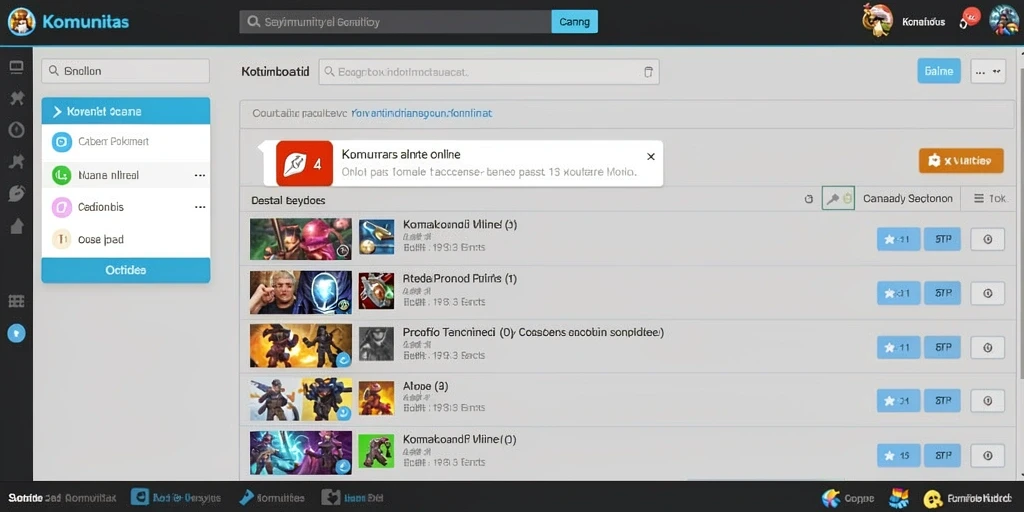Open the Komunitas logo avatar
The width and height of the screenshot is (1024, 512).
click(22, 22)
